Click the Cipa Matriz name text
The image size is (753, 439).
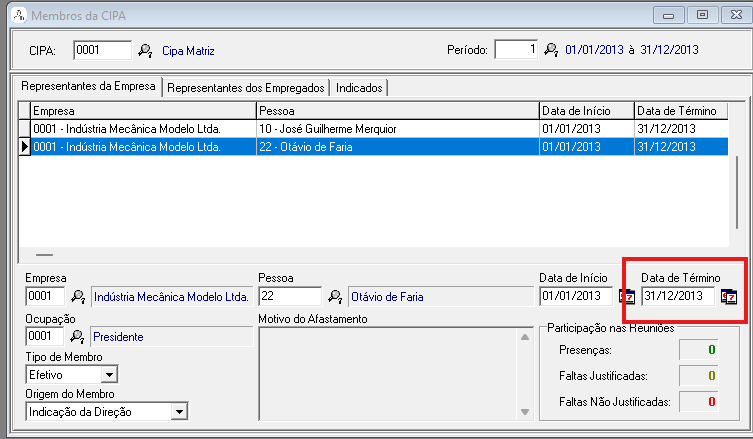click(x=188, y=51)
